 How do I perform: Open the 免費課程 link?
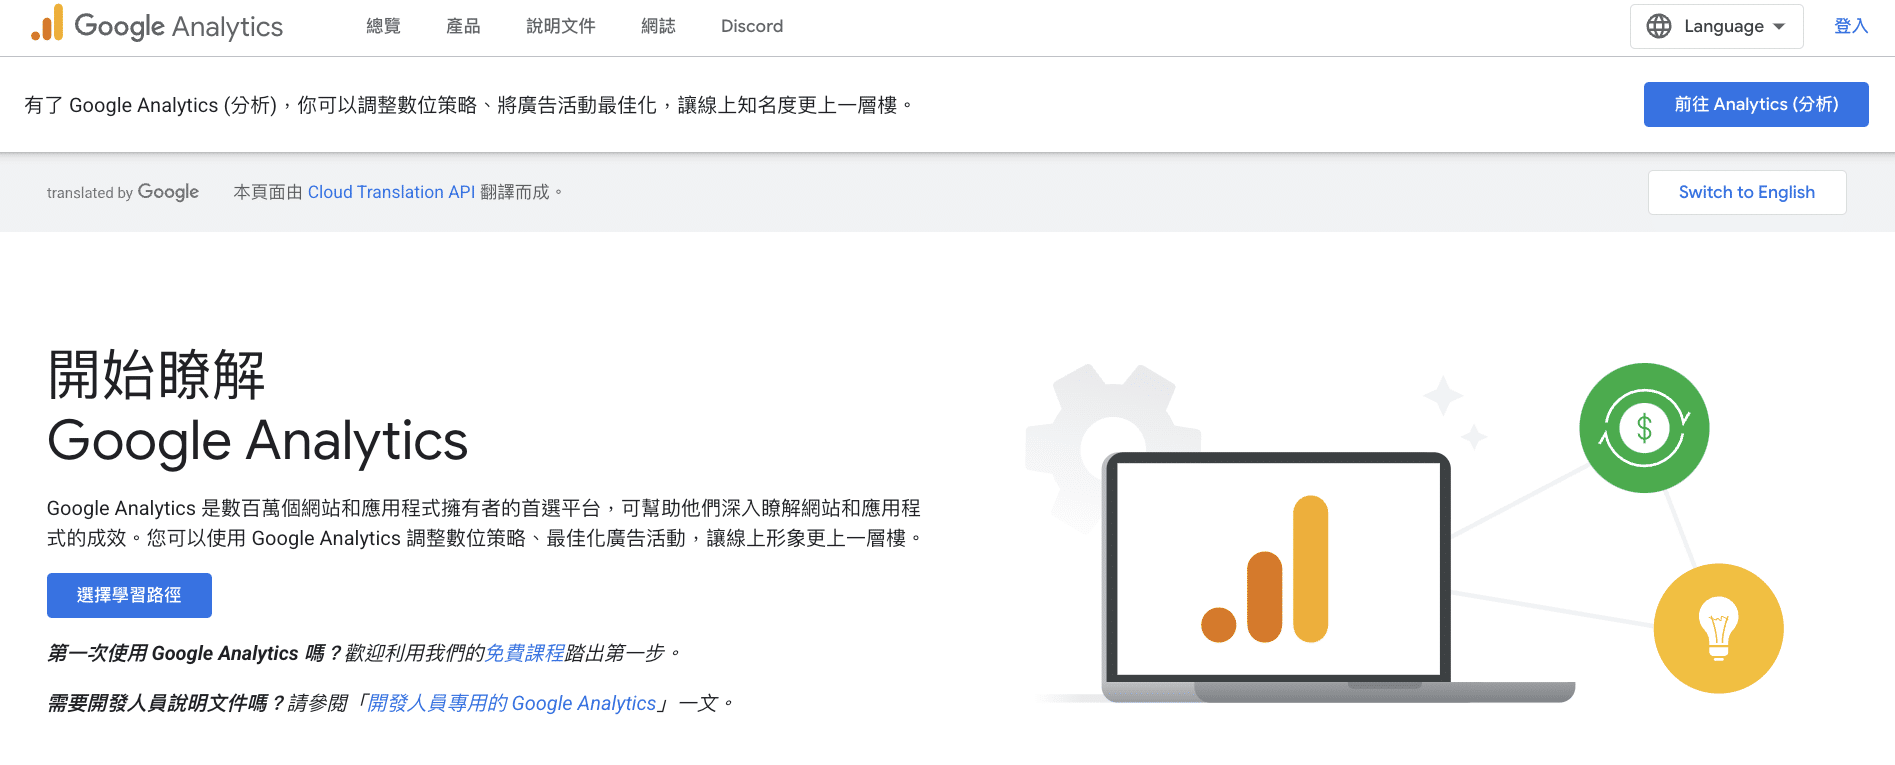525,653
